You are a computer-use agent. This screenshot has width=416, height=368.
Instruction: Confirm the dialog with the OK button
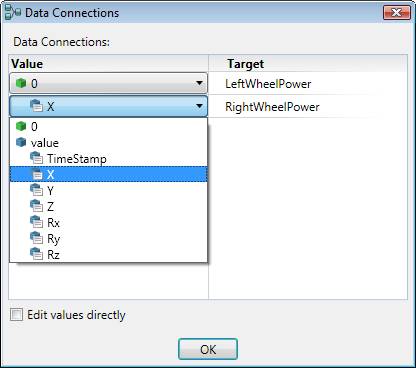pos(208,349)
